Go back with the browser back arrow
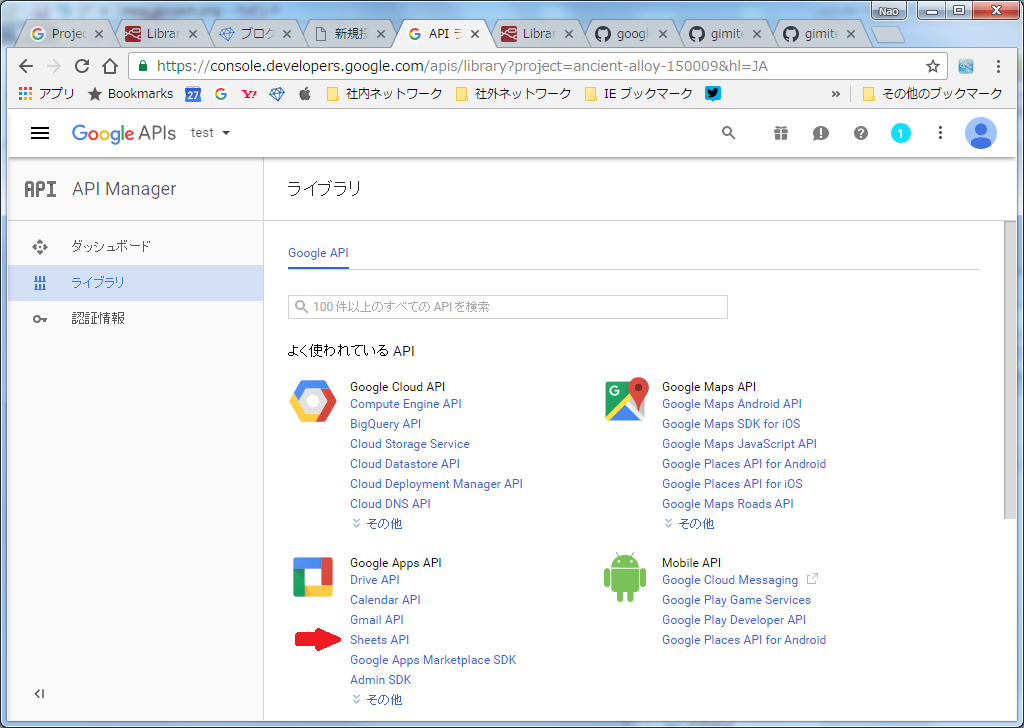Viewport: 1024px width, 728px height. coord(25,66)
